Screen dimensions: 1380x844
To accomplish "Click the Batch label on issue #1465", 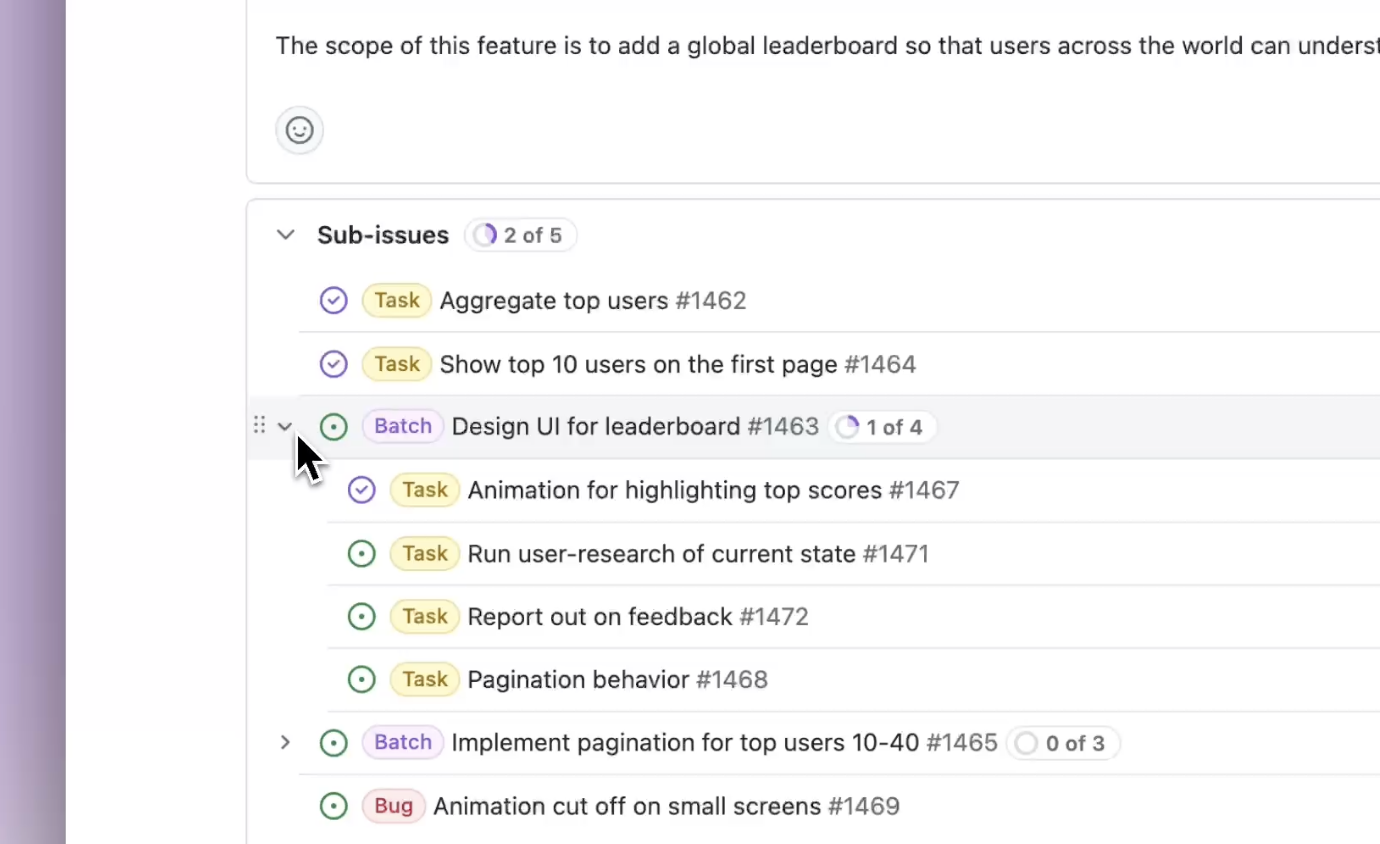I will point(402,742).
